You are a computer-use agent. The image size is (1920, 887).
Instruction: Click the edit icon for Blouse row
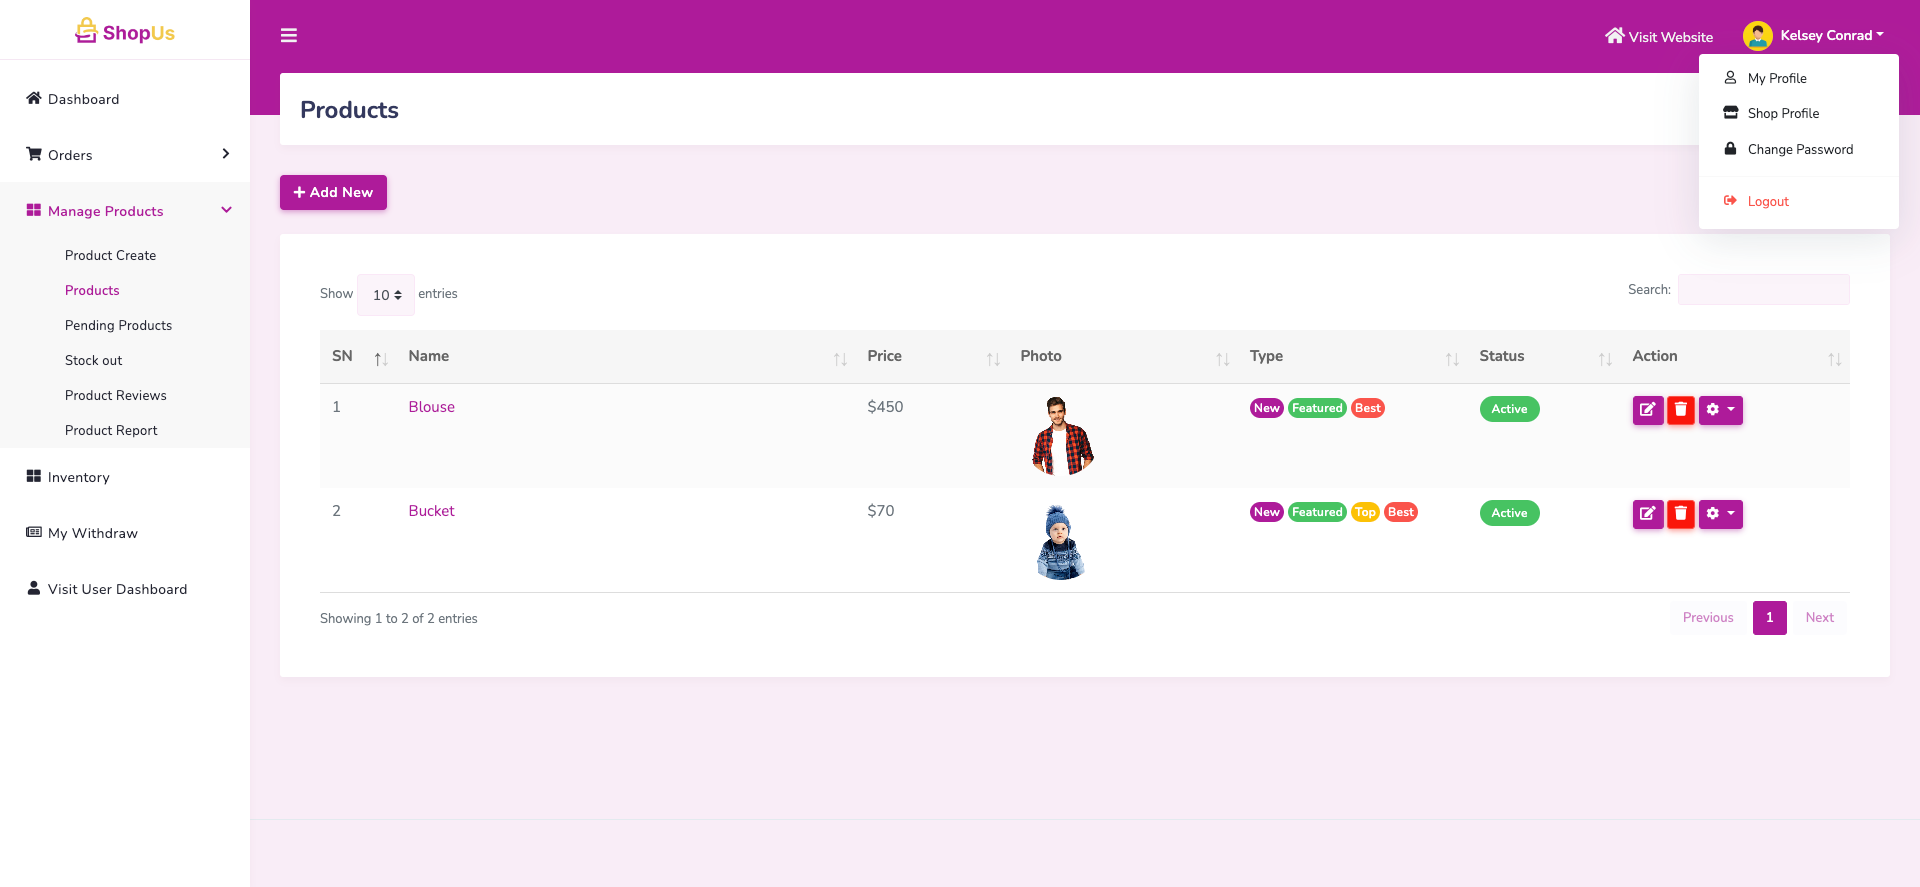(1647, 410)
